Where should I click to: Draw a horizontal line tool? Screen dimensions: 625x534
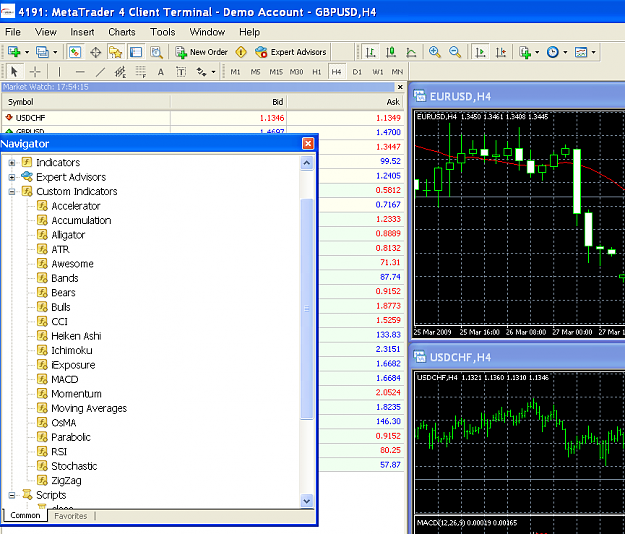click(80, 72)
